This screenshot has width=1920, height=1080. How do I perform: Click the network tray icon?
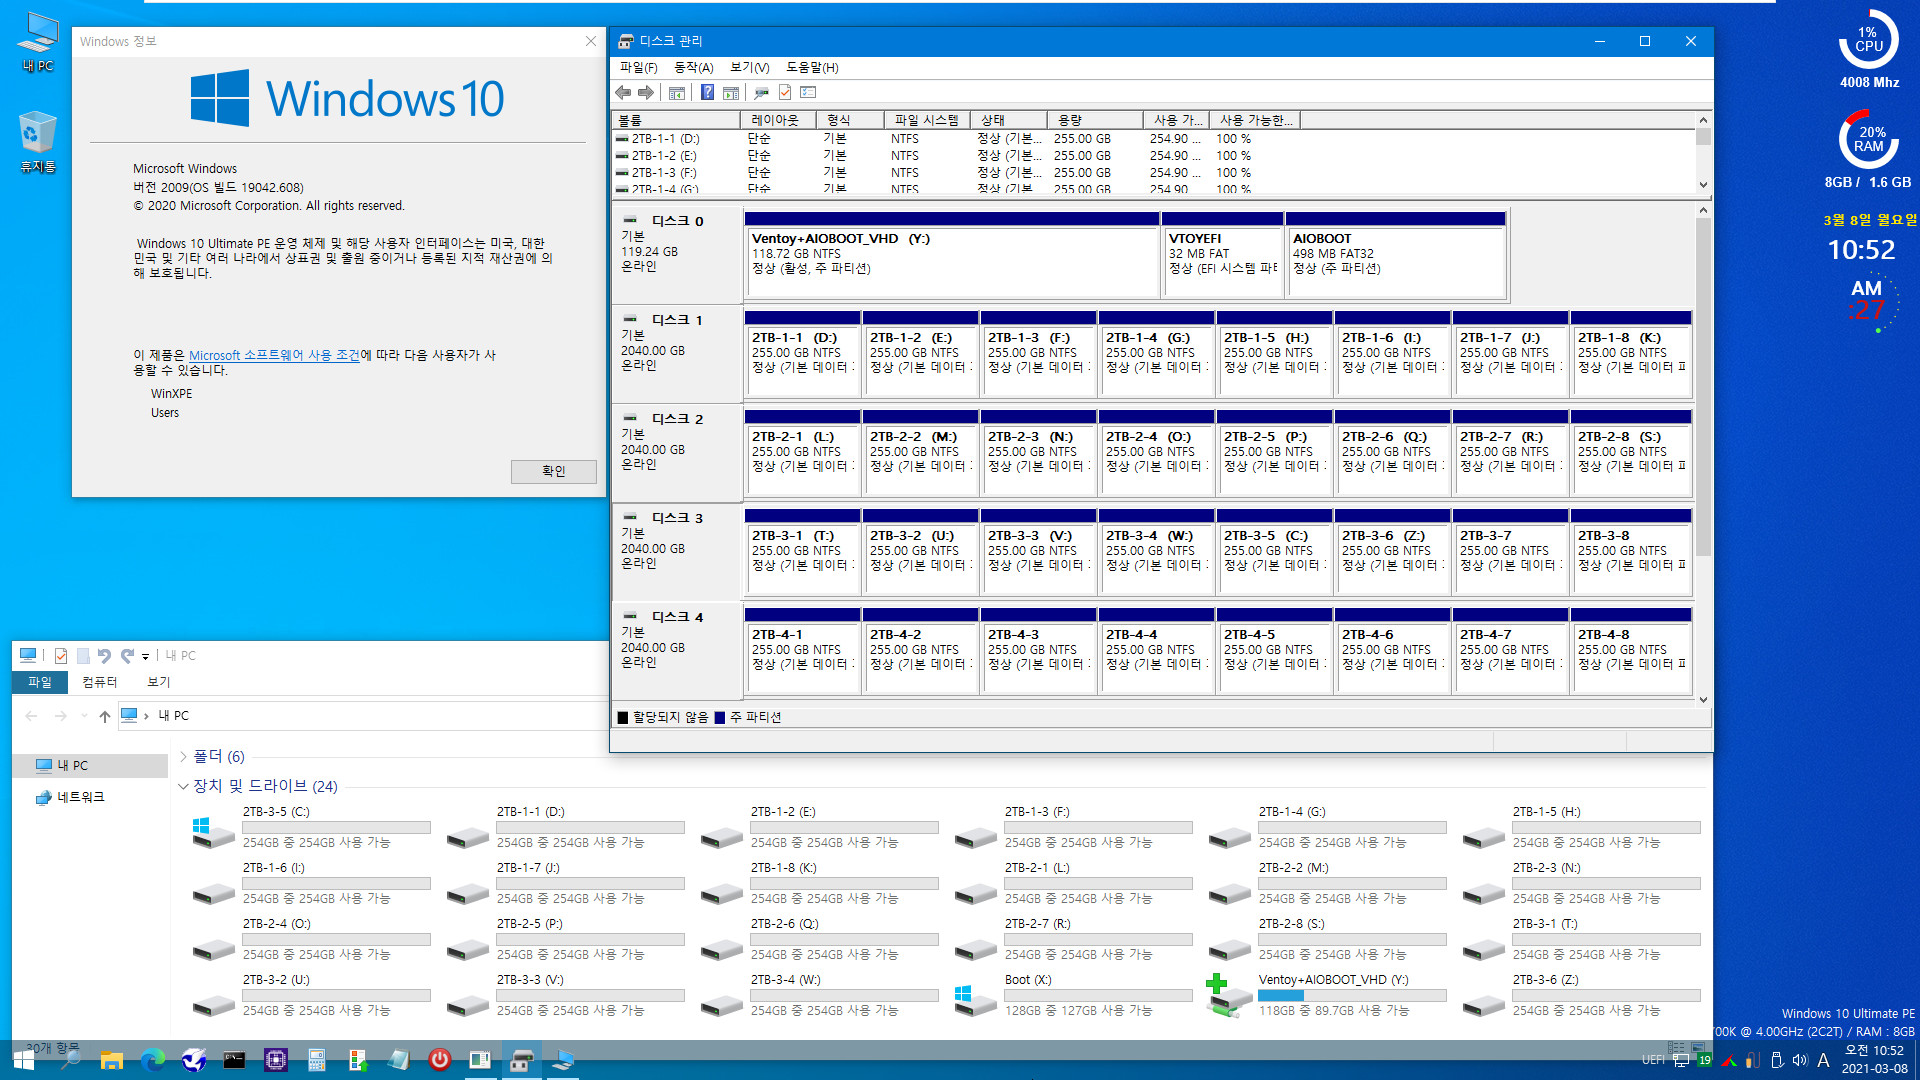coord(1681,1060)
